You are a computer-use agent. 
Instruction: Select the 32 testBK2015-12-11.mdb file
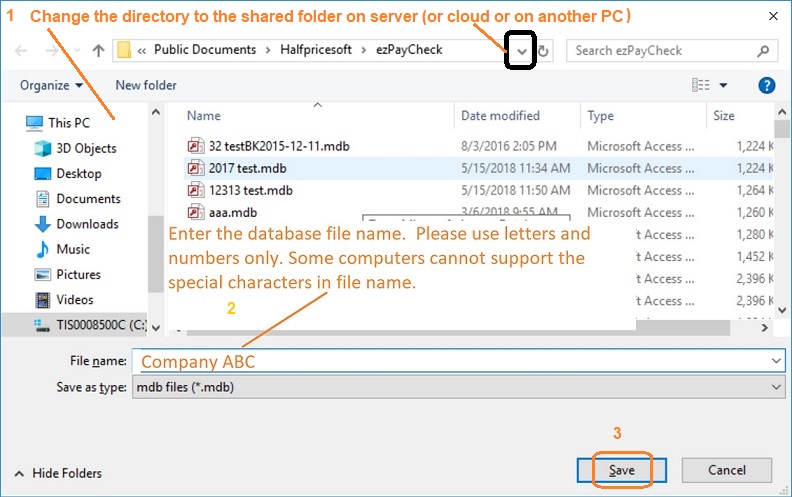coord(278,146)
